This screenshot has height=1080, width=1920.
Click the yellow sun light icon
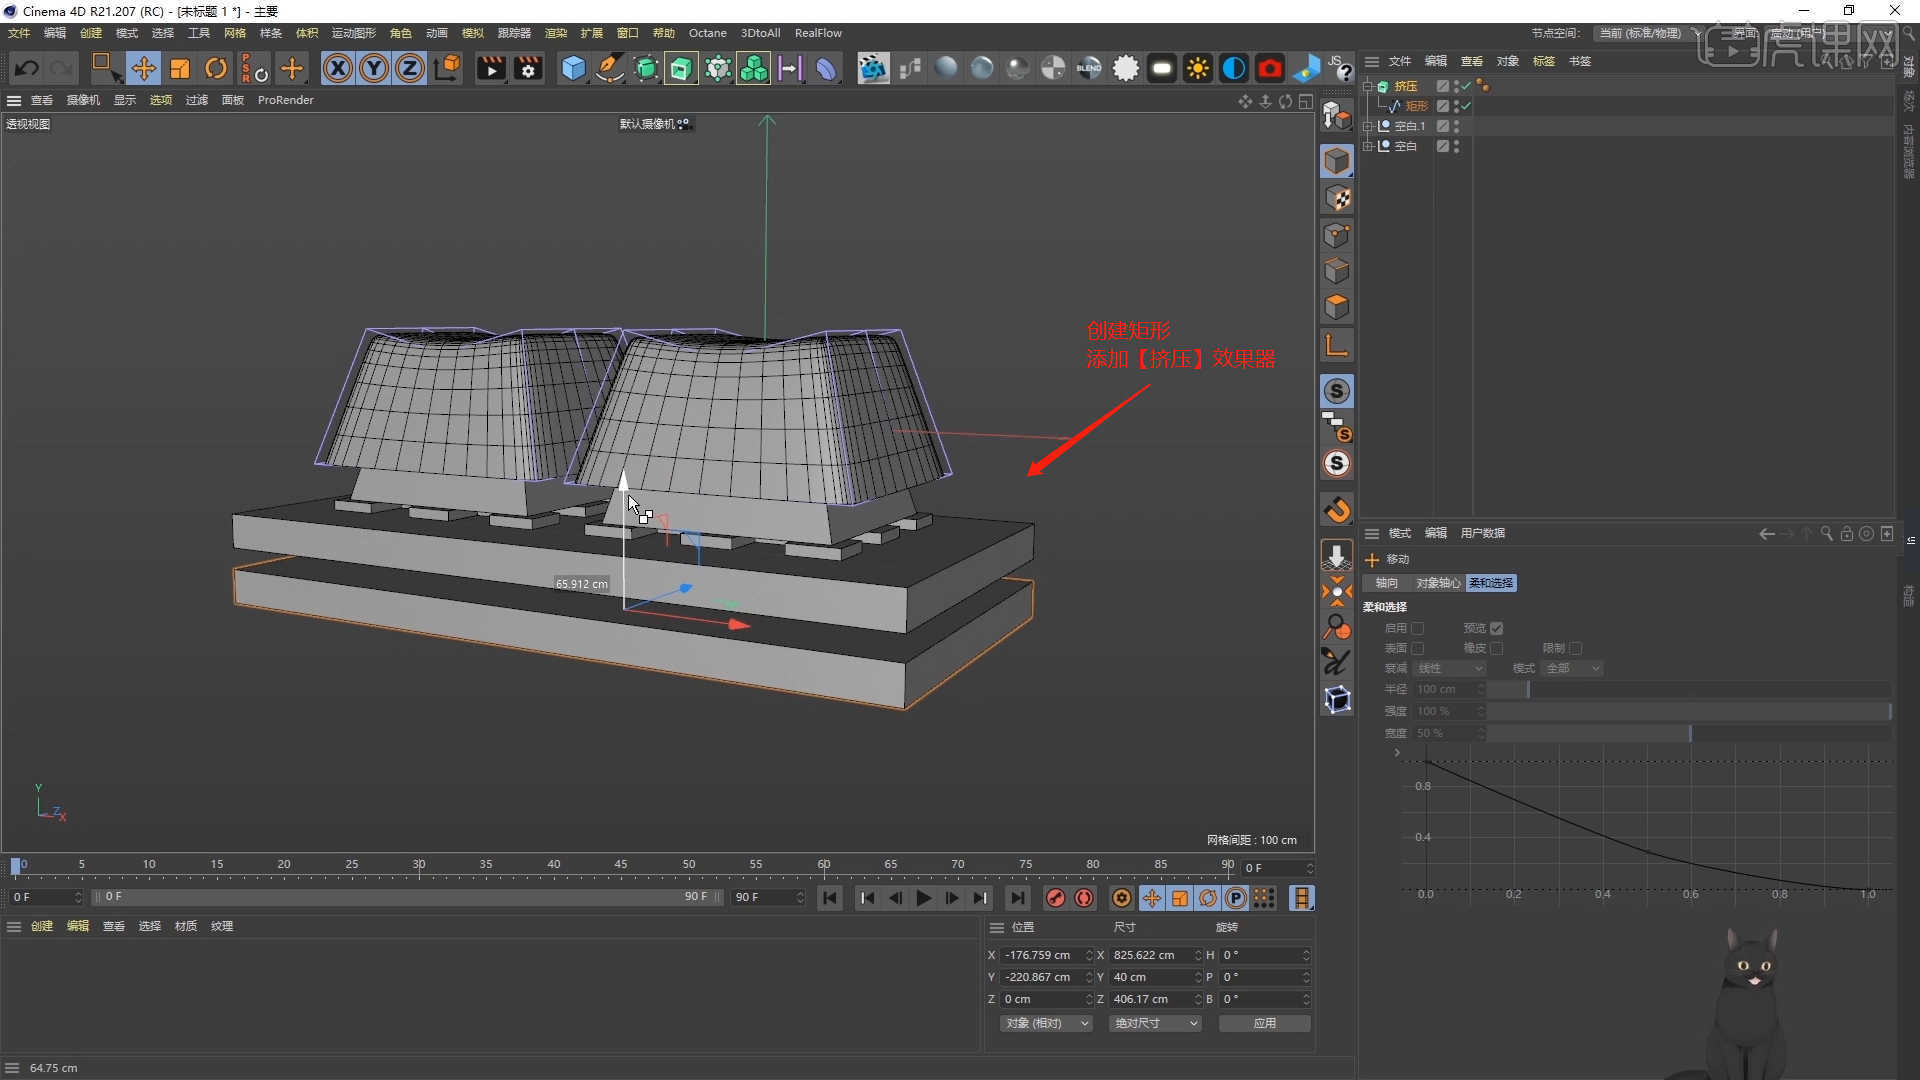[1197, 68]
